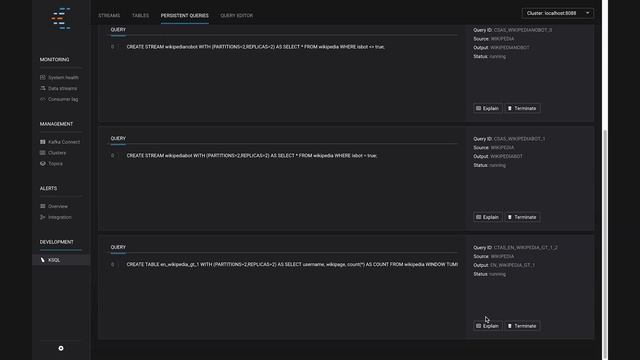This screenshot has height=360, width=640.
Task: Click the CREATE STREAM wikipedianobot query text
Action: tap(256, 47)
